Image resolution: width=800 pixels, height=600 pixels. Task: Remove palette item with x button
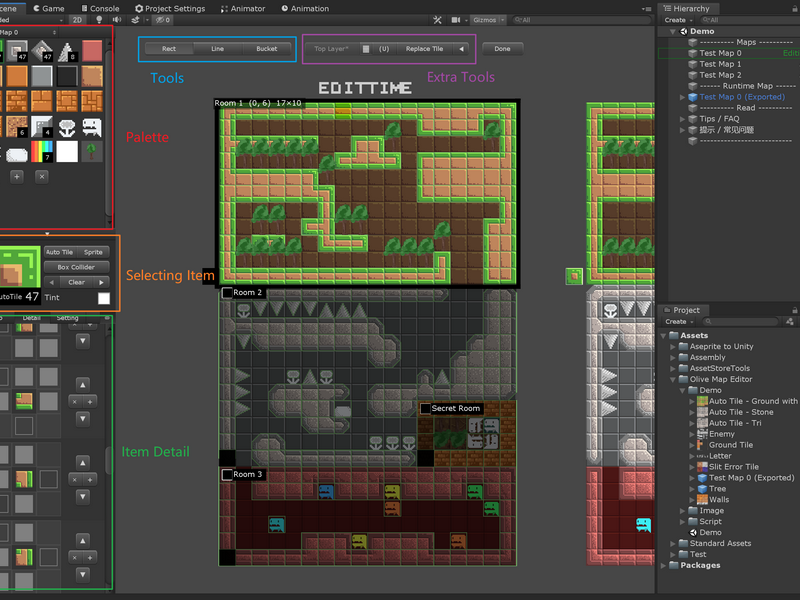(42, 177)
